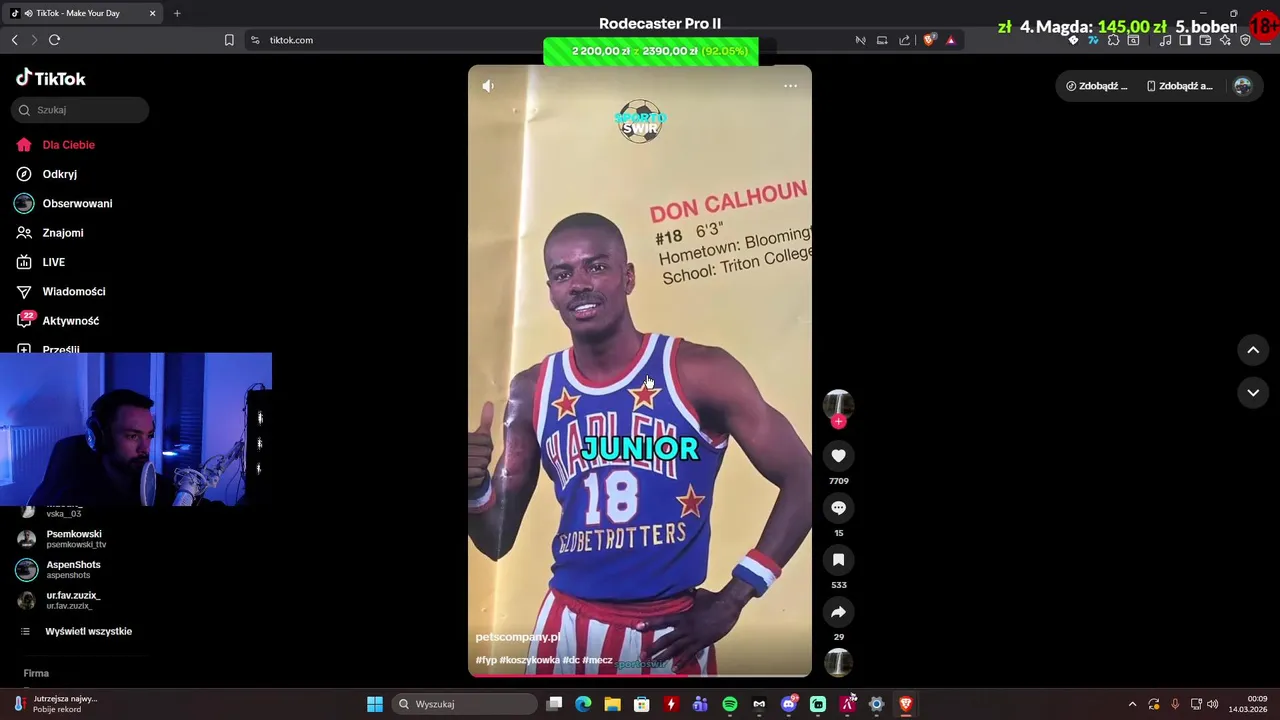1280x720 pixels.
Task: Reload the TikTok page
Action: tap(54, 40)
